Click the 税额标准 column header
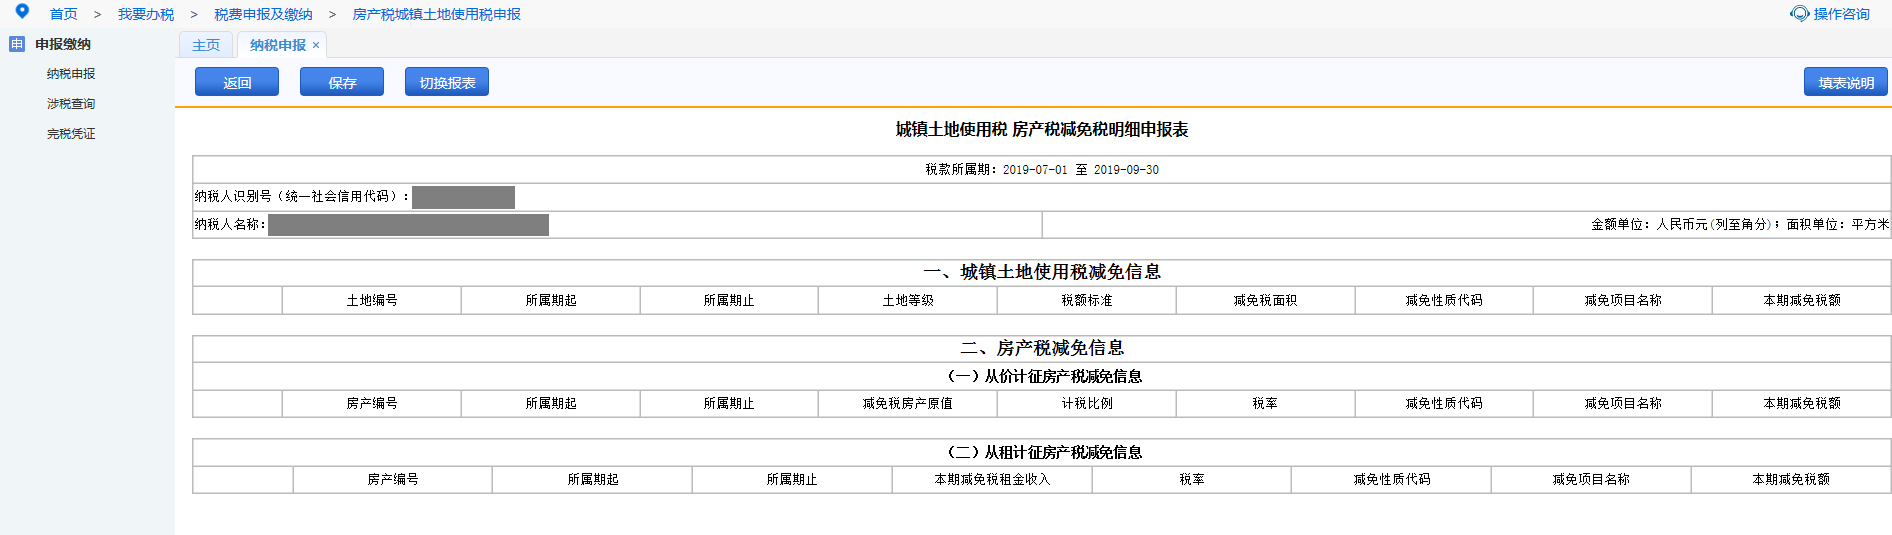 tap(1087, 300)
